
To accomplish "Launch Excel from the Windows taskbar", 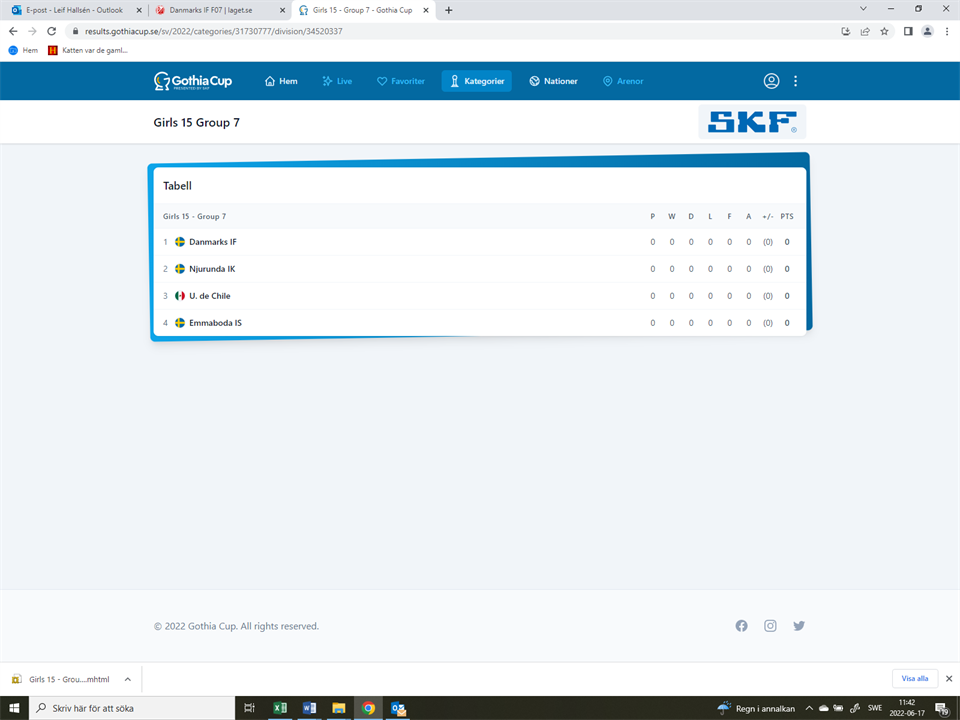I will (x=281, y=708).
